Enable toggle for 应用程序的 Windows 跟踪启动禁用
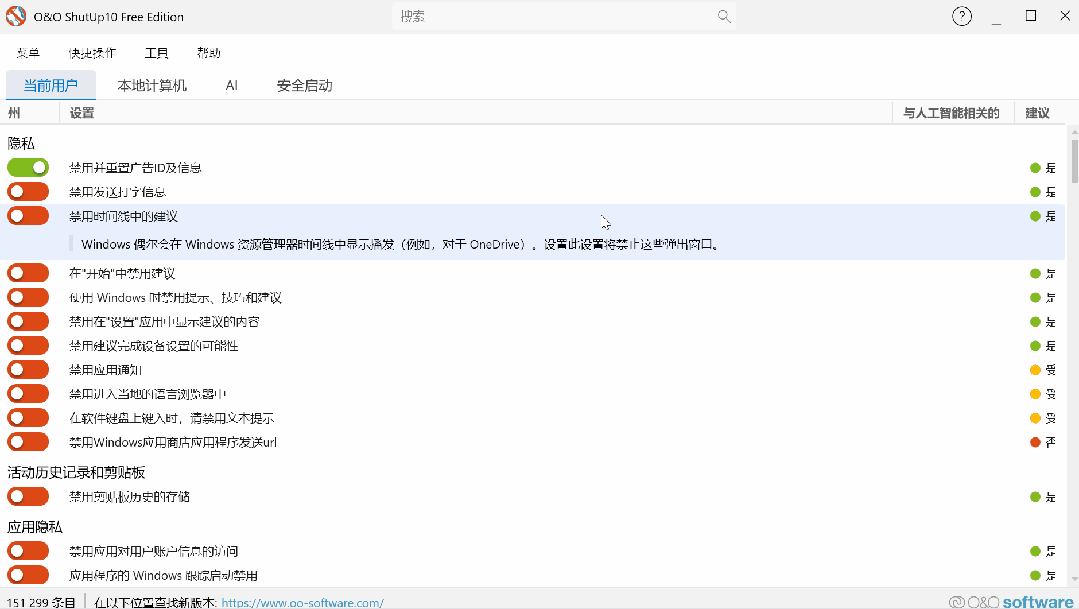 point(28,575)
